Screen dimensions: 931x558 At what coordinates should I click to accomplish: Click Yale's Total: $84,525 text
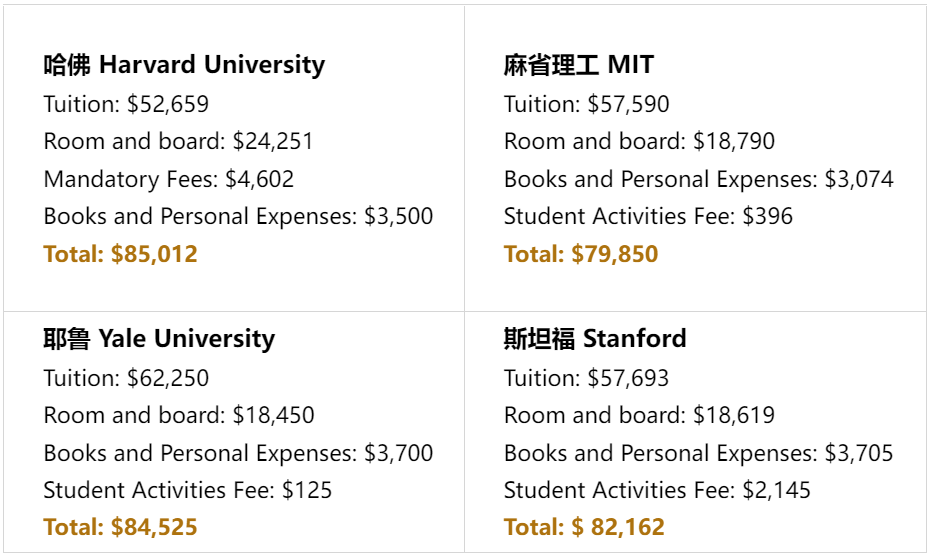tap(121, 527)
